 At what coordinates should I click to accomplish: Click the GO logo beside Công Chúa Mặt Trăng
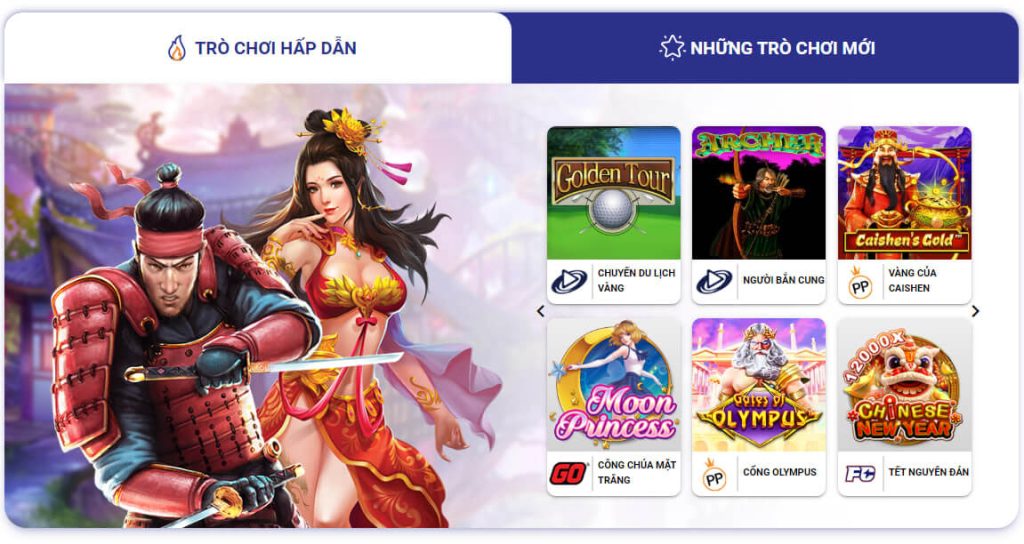pos(569,473)
